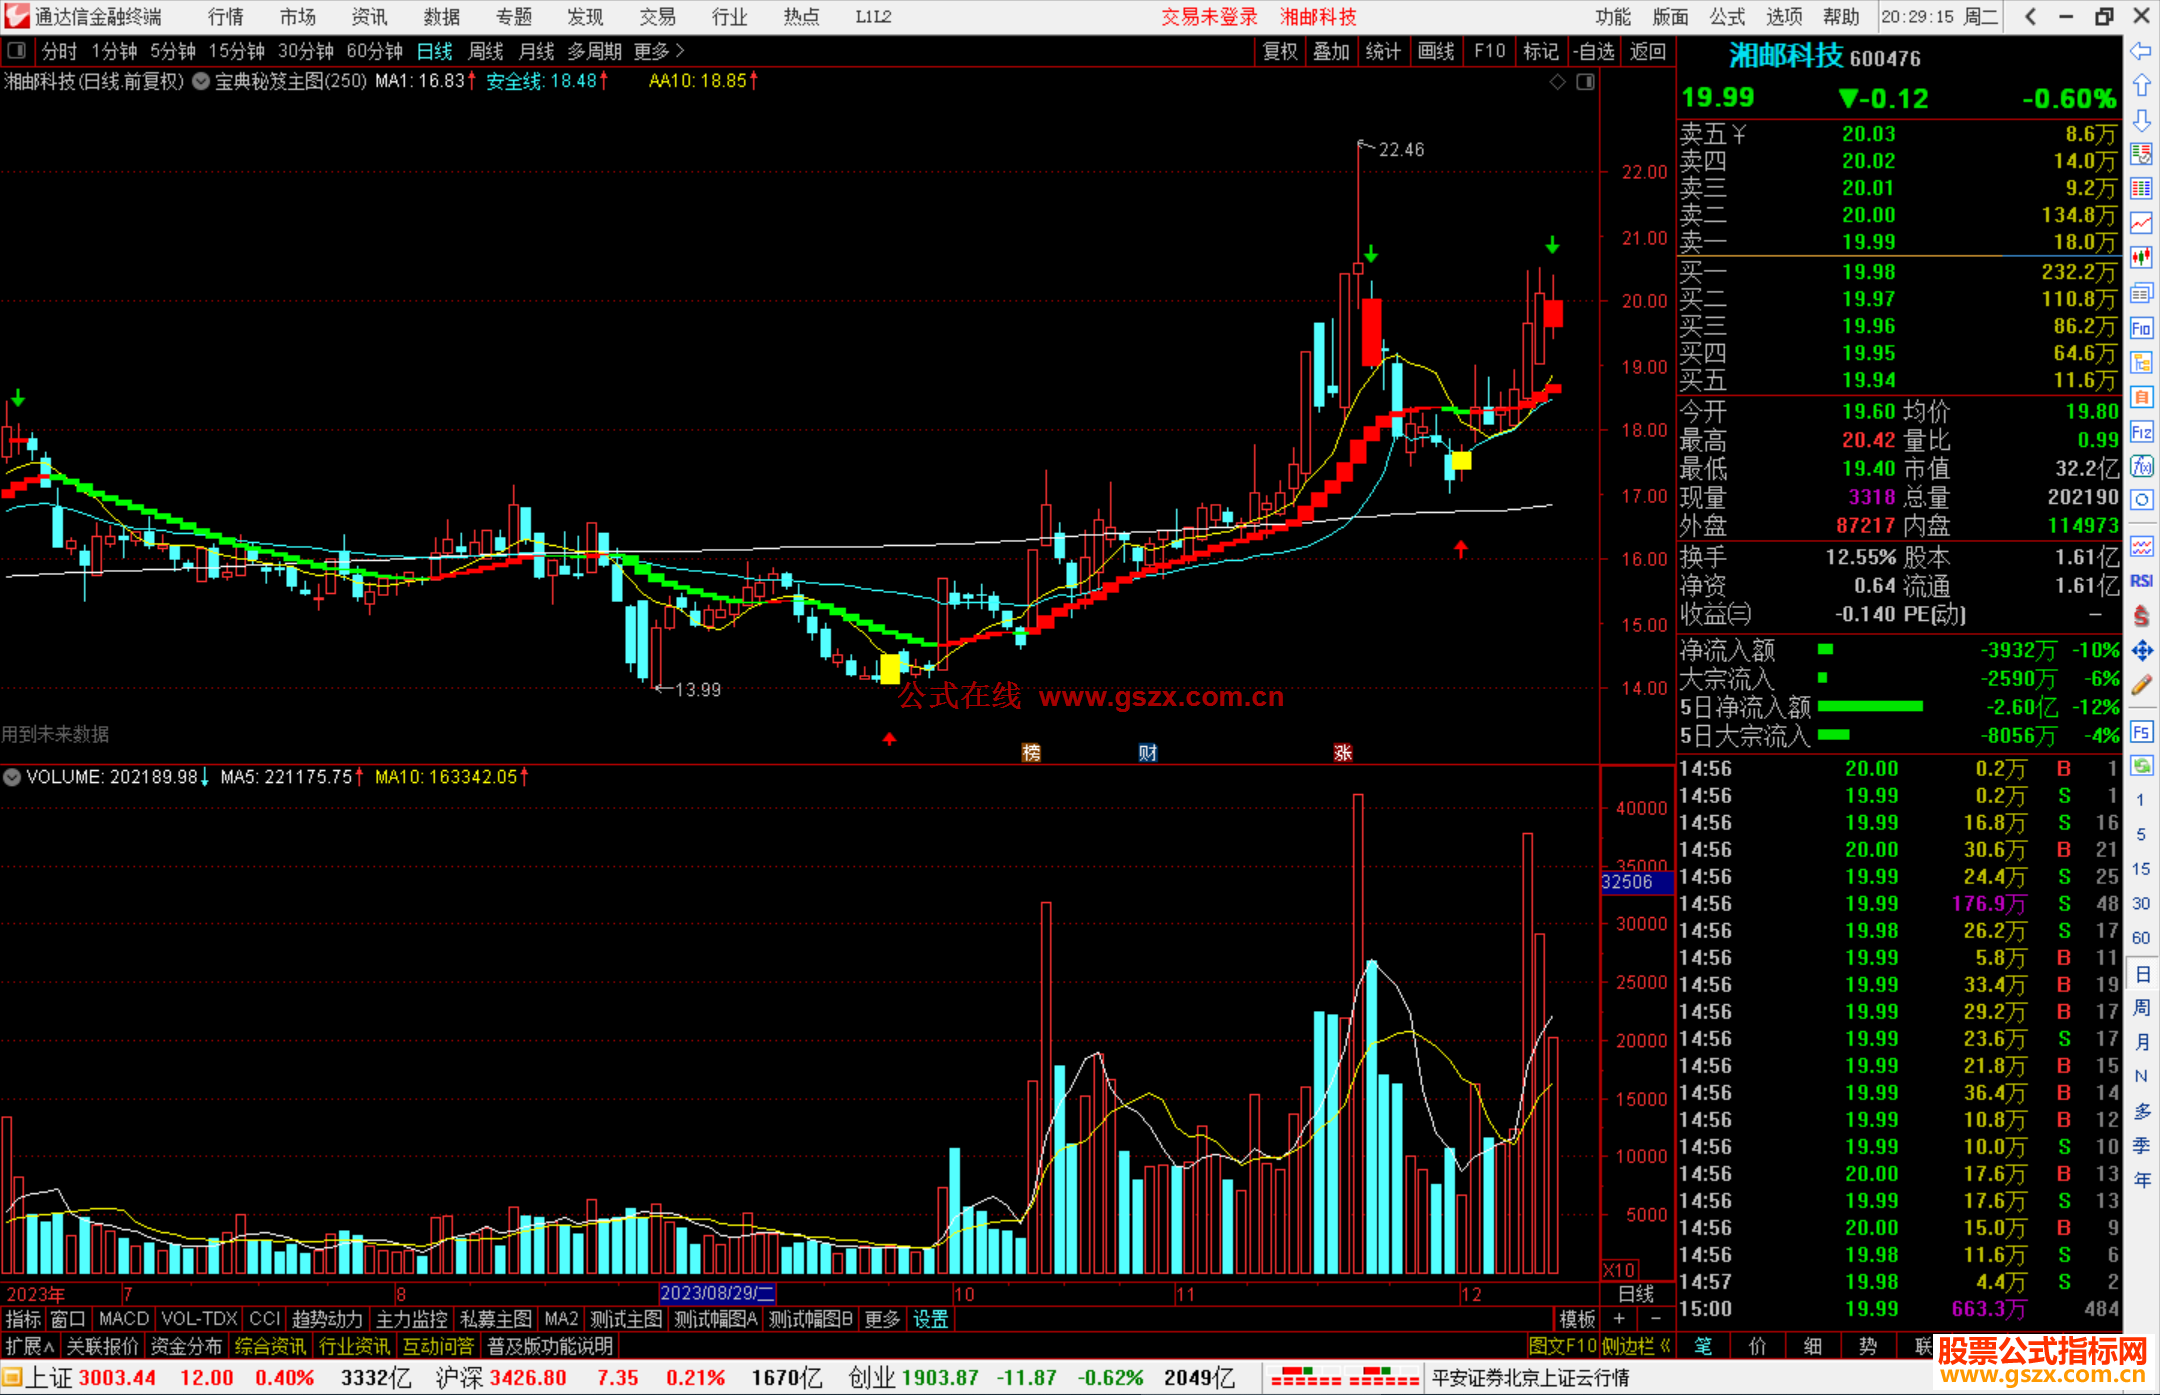This screenshot has width=2160, height=1395.
Task: Click the candlestick chart icon in sidebar
Action: click(x=2141, y=257)
